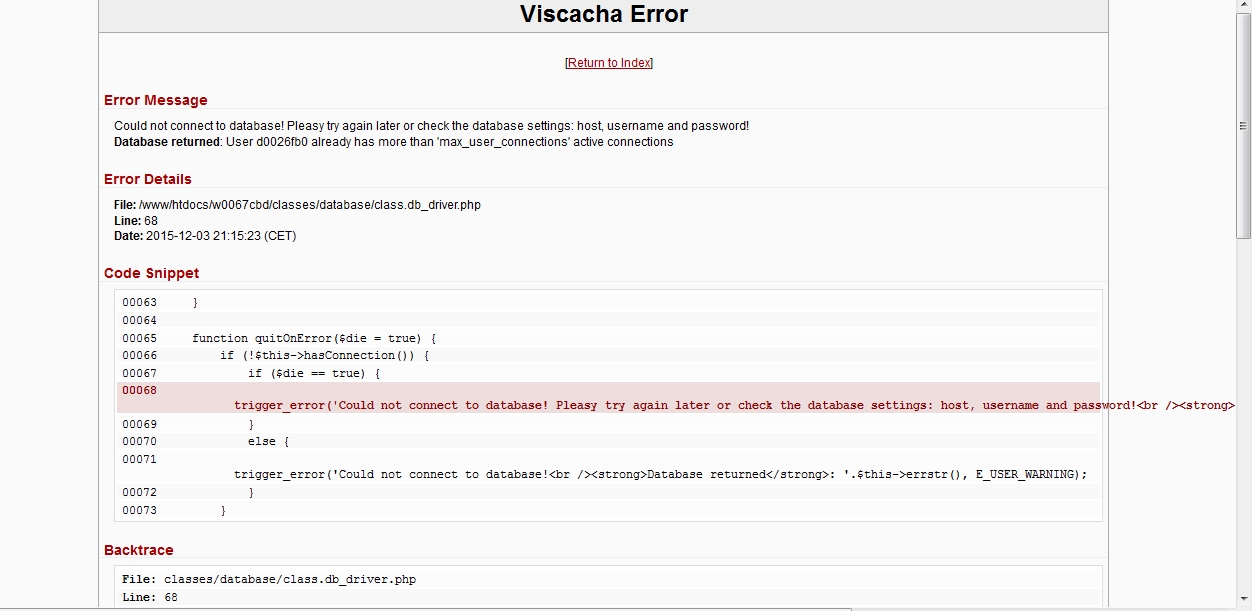Click the 'Could not connect to database' message

coord(431,126)
